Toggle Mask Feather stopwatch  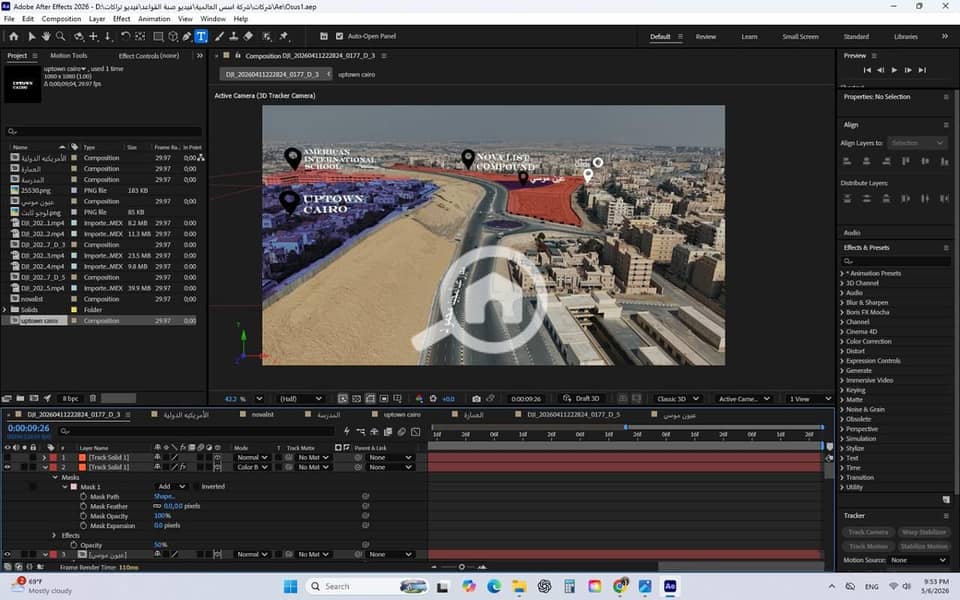[x=83, y=506]
